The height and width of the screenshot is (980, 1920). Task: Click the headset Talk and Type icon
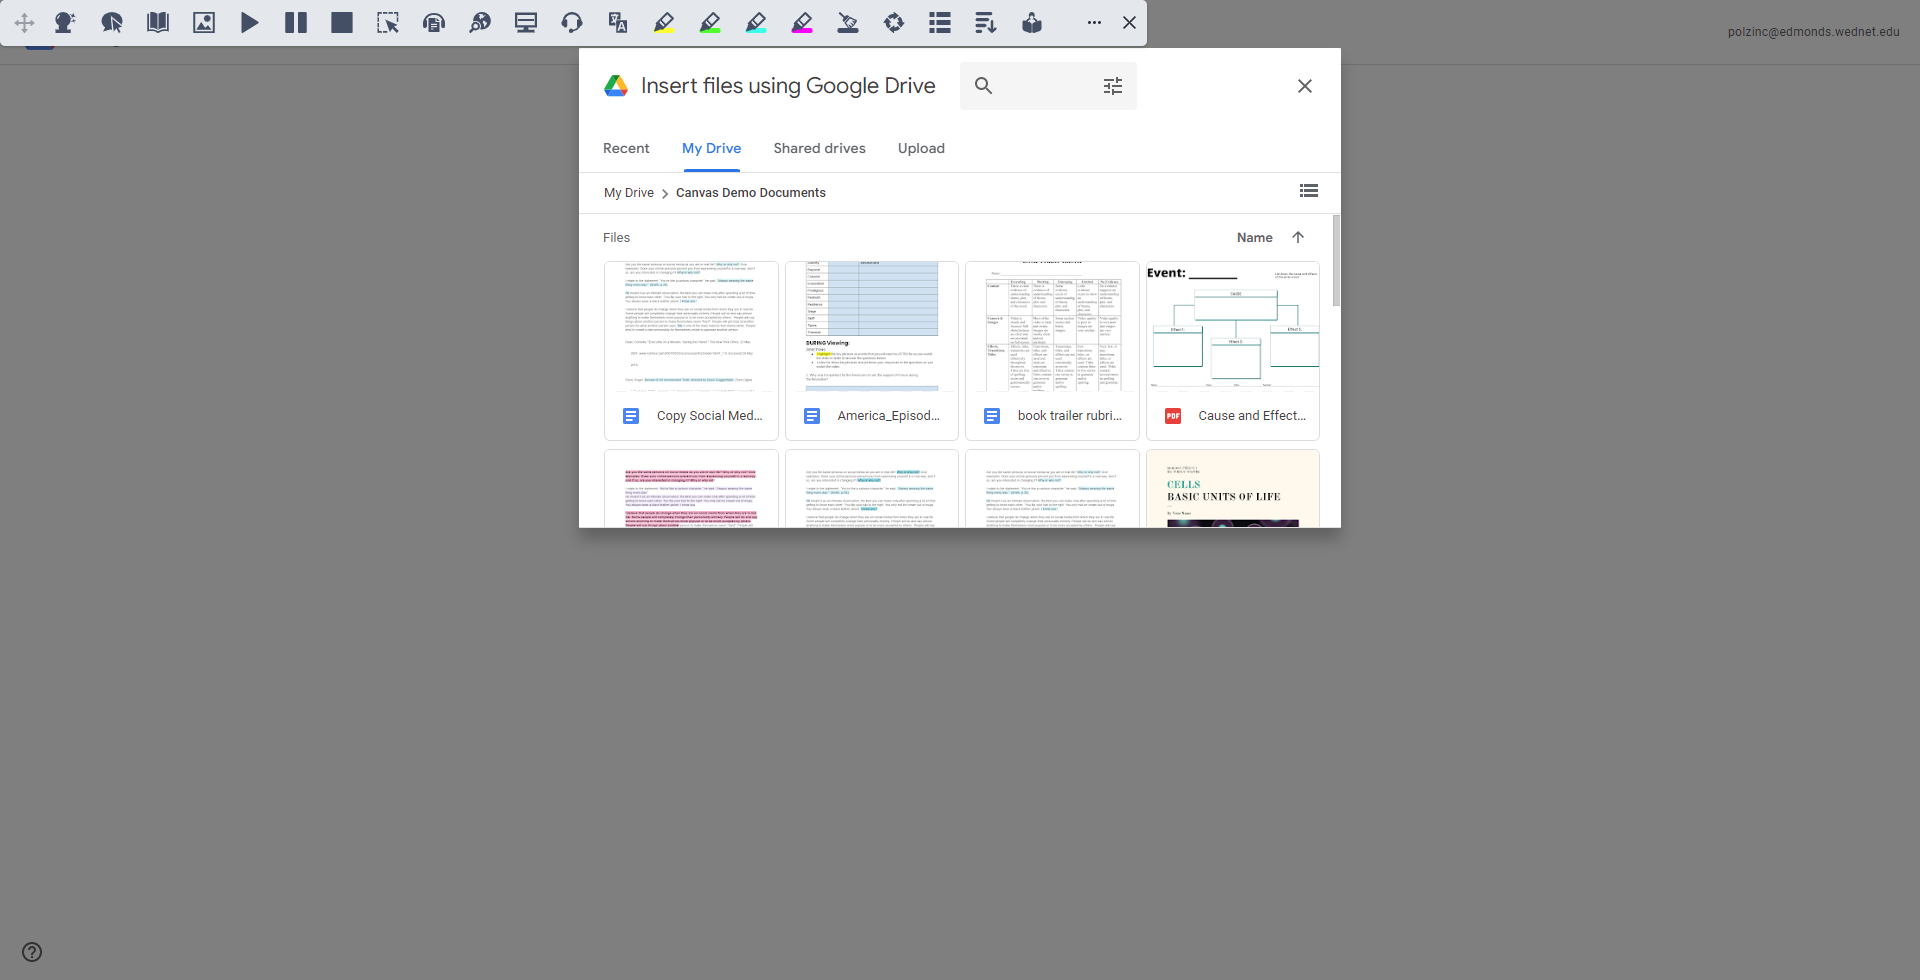coord(572,22)
